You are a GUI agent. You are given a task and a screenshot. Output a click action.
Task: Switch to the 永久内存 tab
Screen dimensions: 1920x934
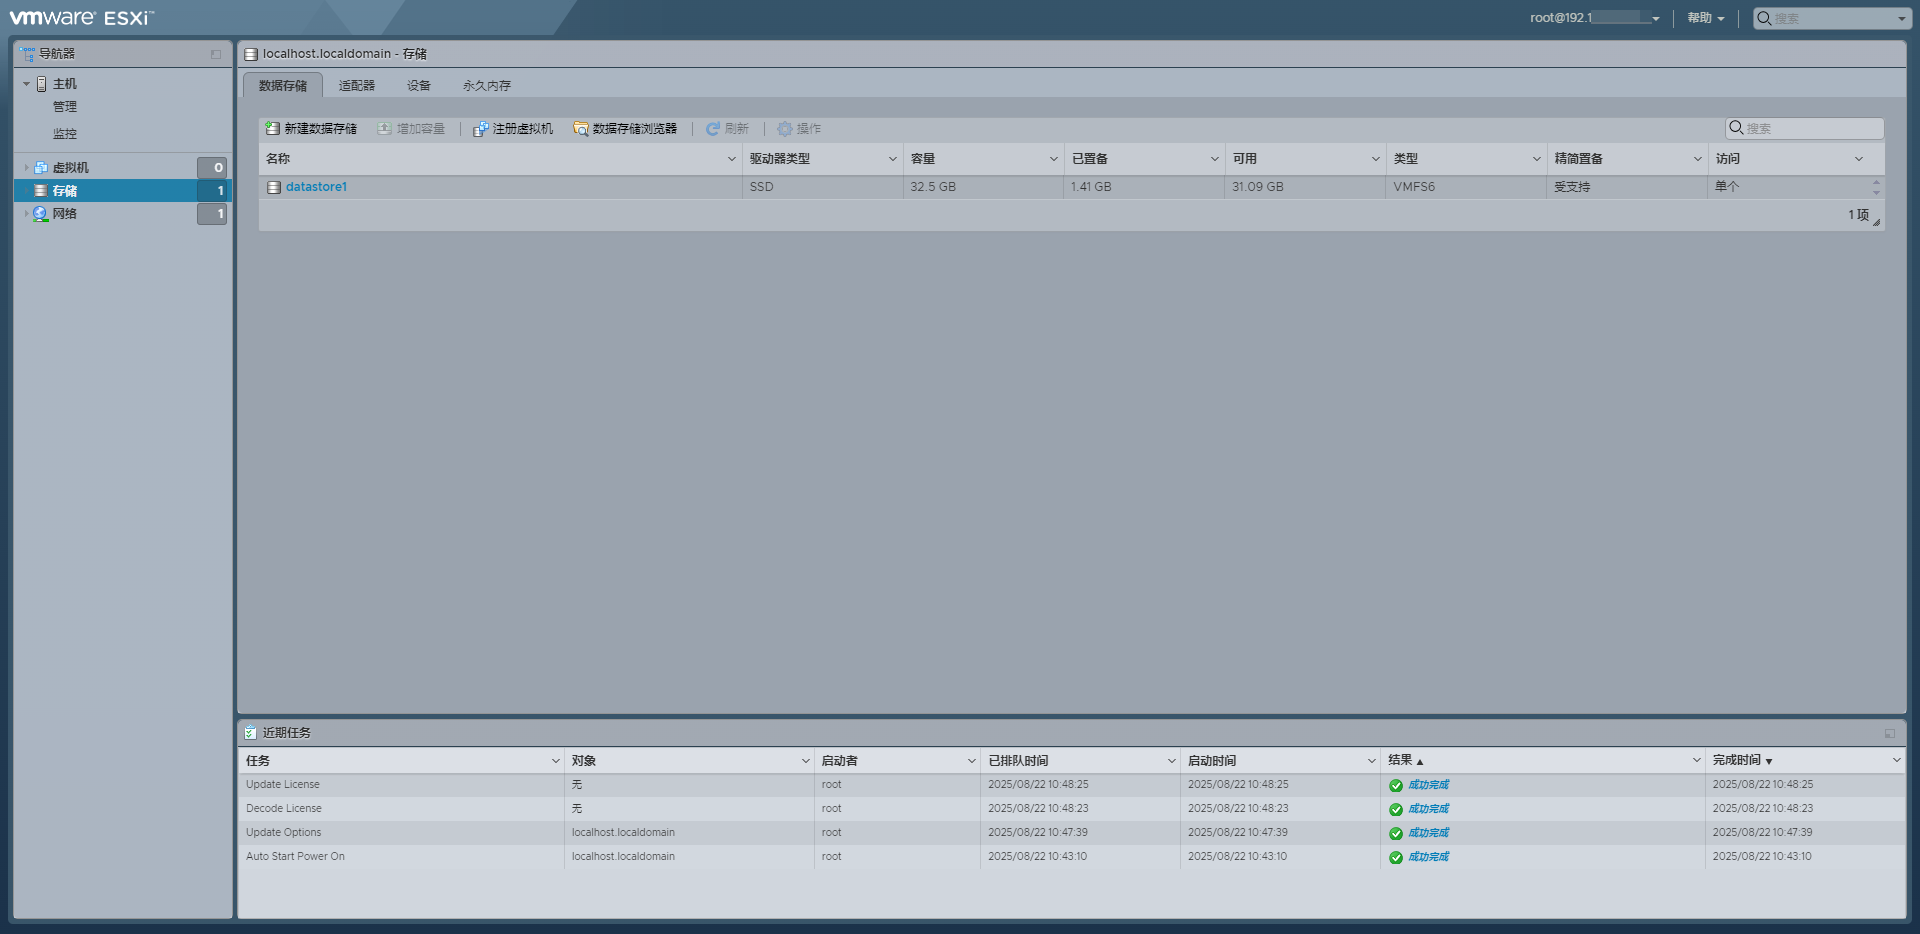coord(487,85)
